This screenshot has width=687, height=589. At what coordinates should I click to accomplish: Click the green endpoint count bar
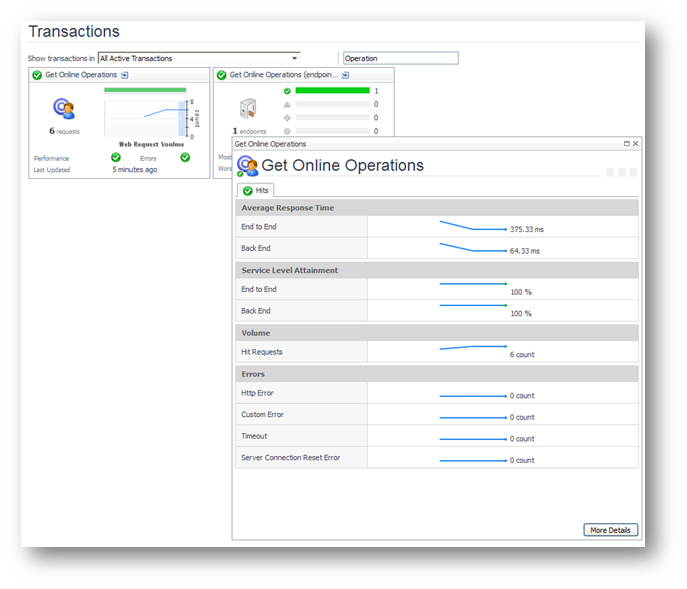(x=332, y=91)
